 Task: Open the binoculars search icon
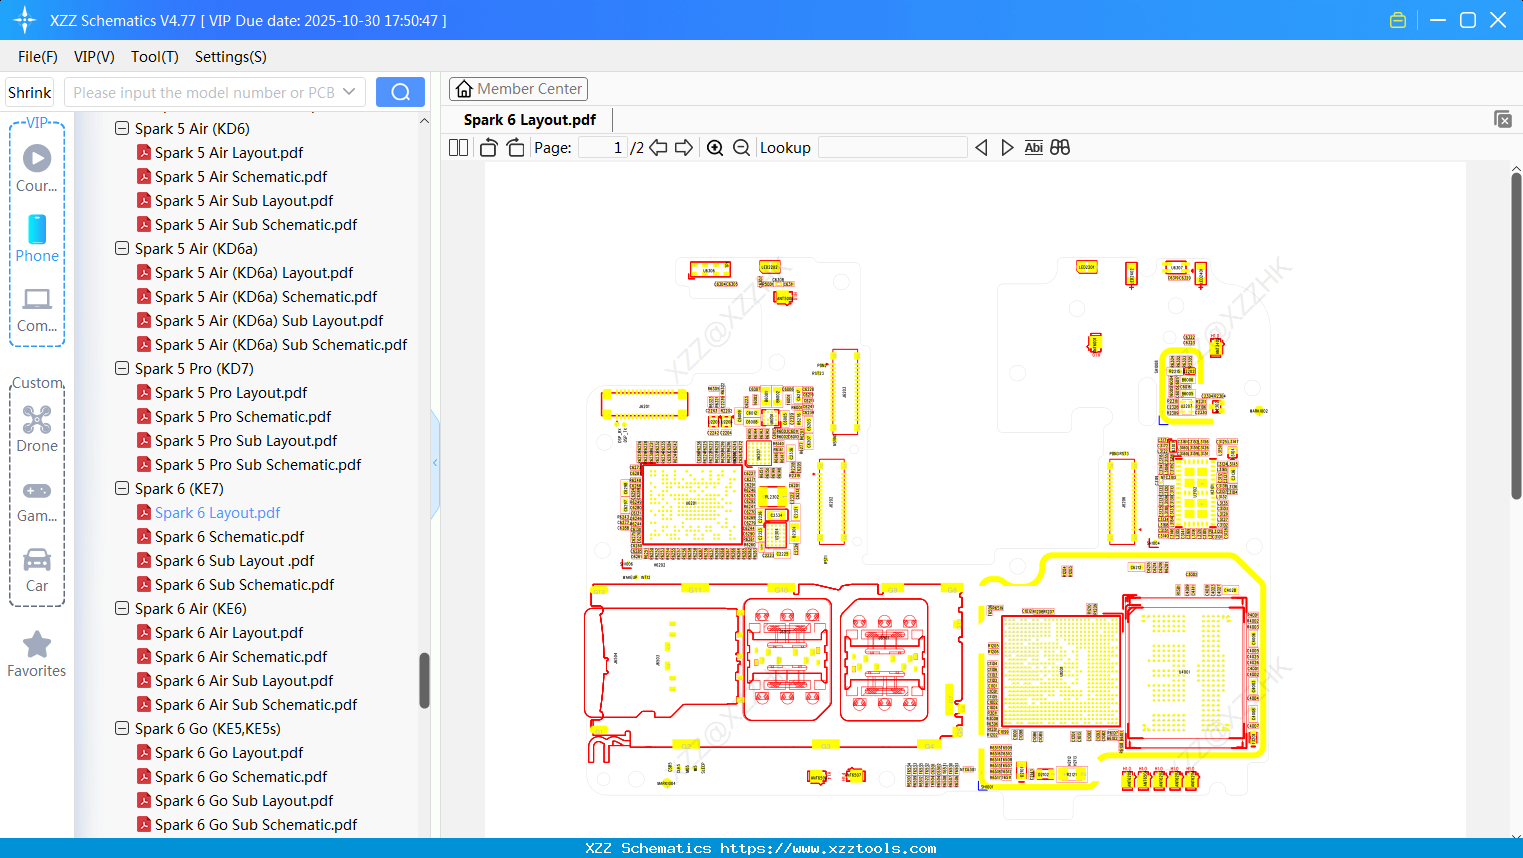pos(1060,147)
